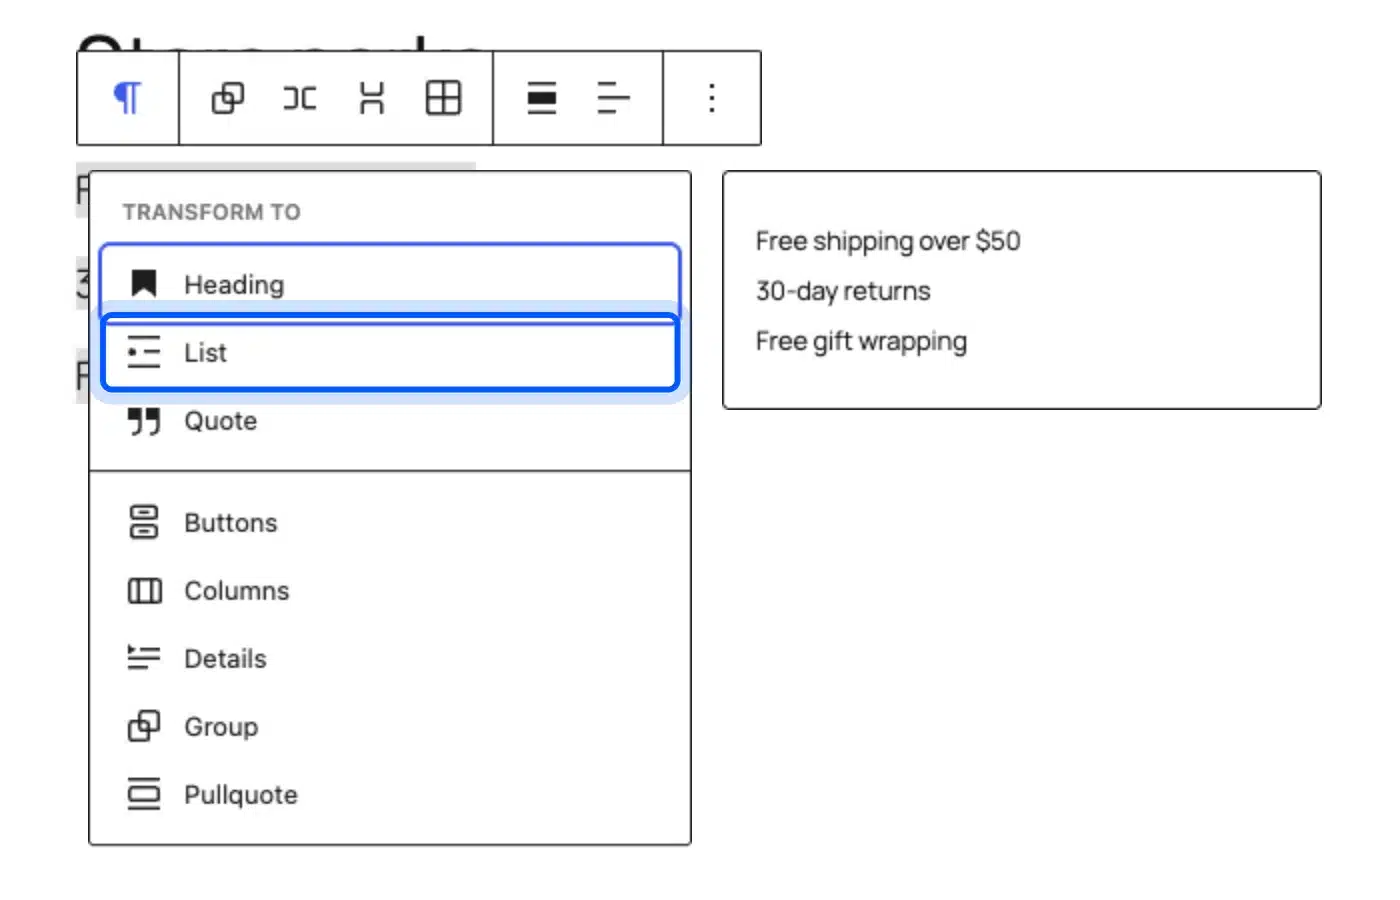
Task: Transform block to Heading
Action: (390, 284)
